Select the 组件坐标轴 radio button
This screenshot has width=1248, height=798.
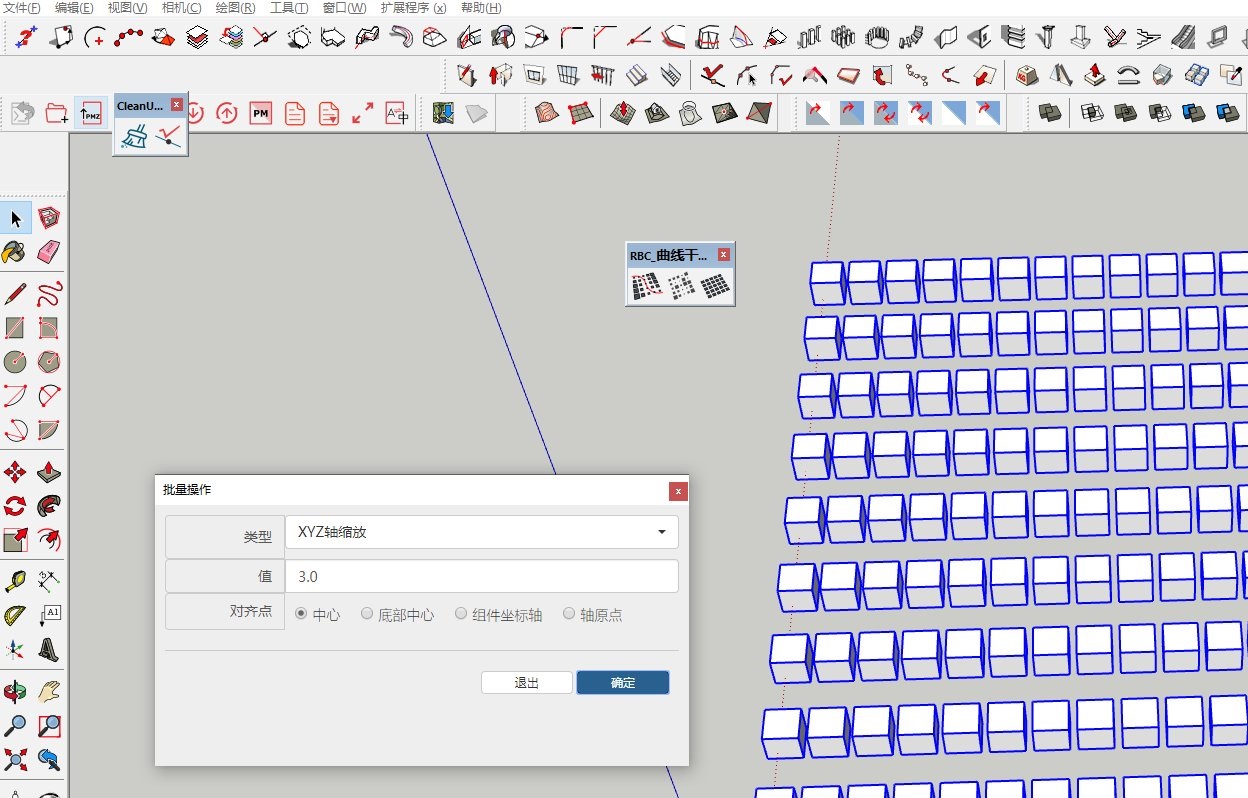(461, 614)
